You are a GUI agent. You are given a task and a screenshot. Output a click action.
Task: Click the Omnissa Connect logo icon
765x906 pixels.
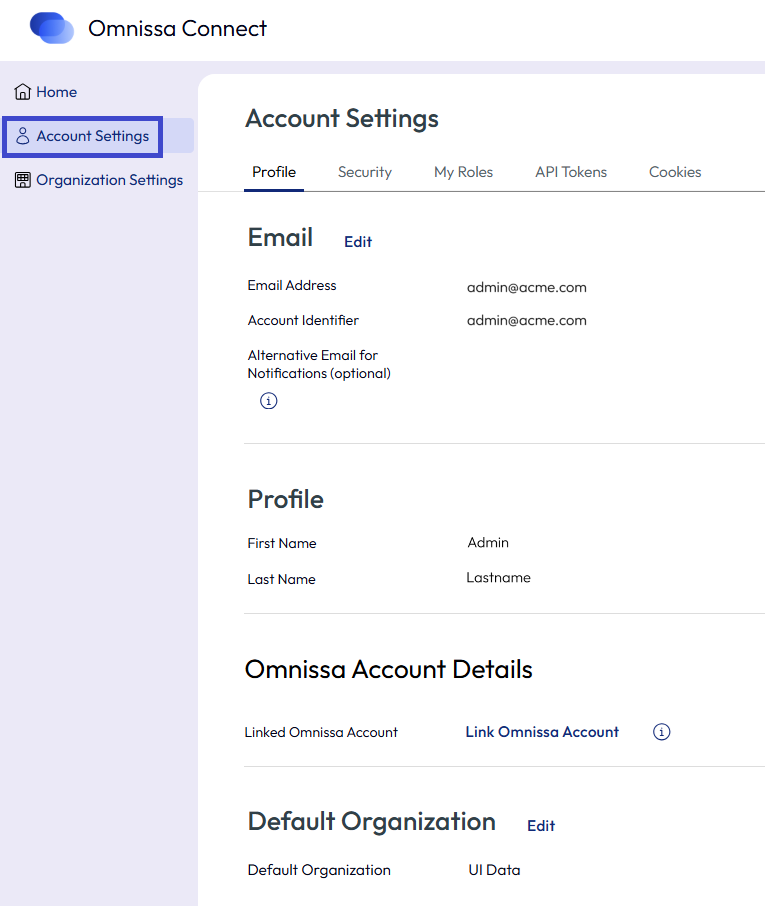click(52, 28)
